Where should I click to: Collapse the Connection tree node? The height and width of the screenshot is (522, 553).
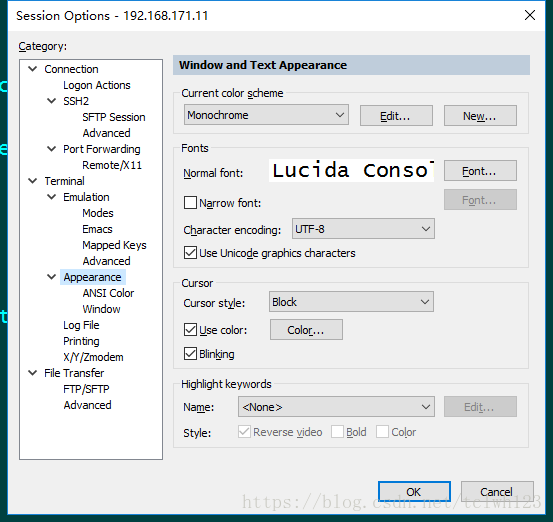pos(33,69)
